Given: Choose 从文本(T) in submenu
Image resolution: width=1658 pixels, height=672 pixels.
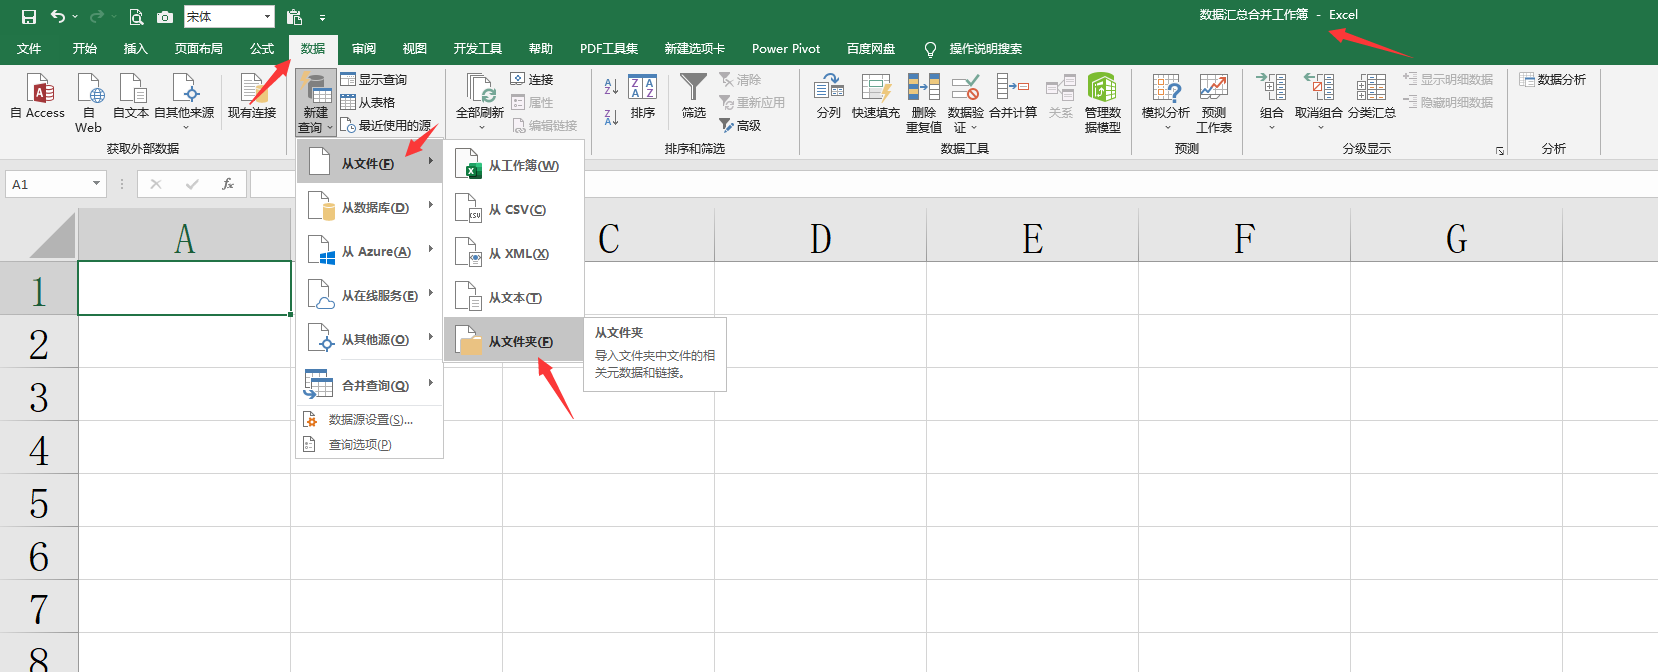Looking at the screenshot, I should [514, 297].
